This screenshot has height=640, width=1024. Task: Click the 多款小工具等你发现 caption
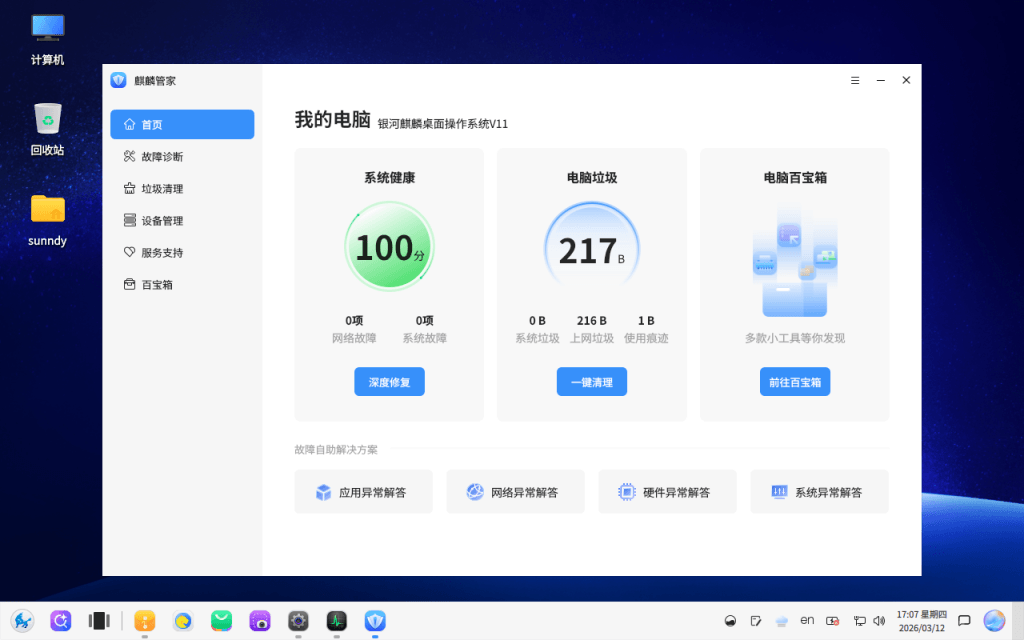pyautogui.click(x=795, y=338)
